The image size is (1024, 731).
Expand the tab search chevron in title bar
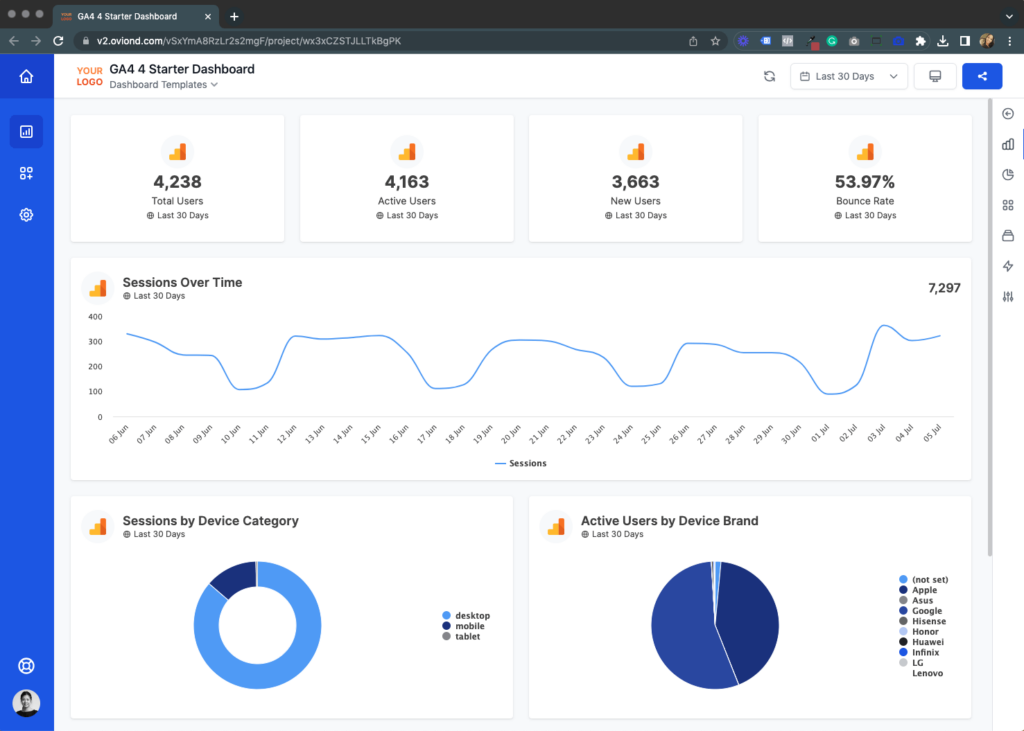coord(1010,16)
